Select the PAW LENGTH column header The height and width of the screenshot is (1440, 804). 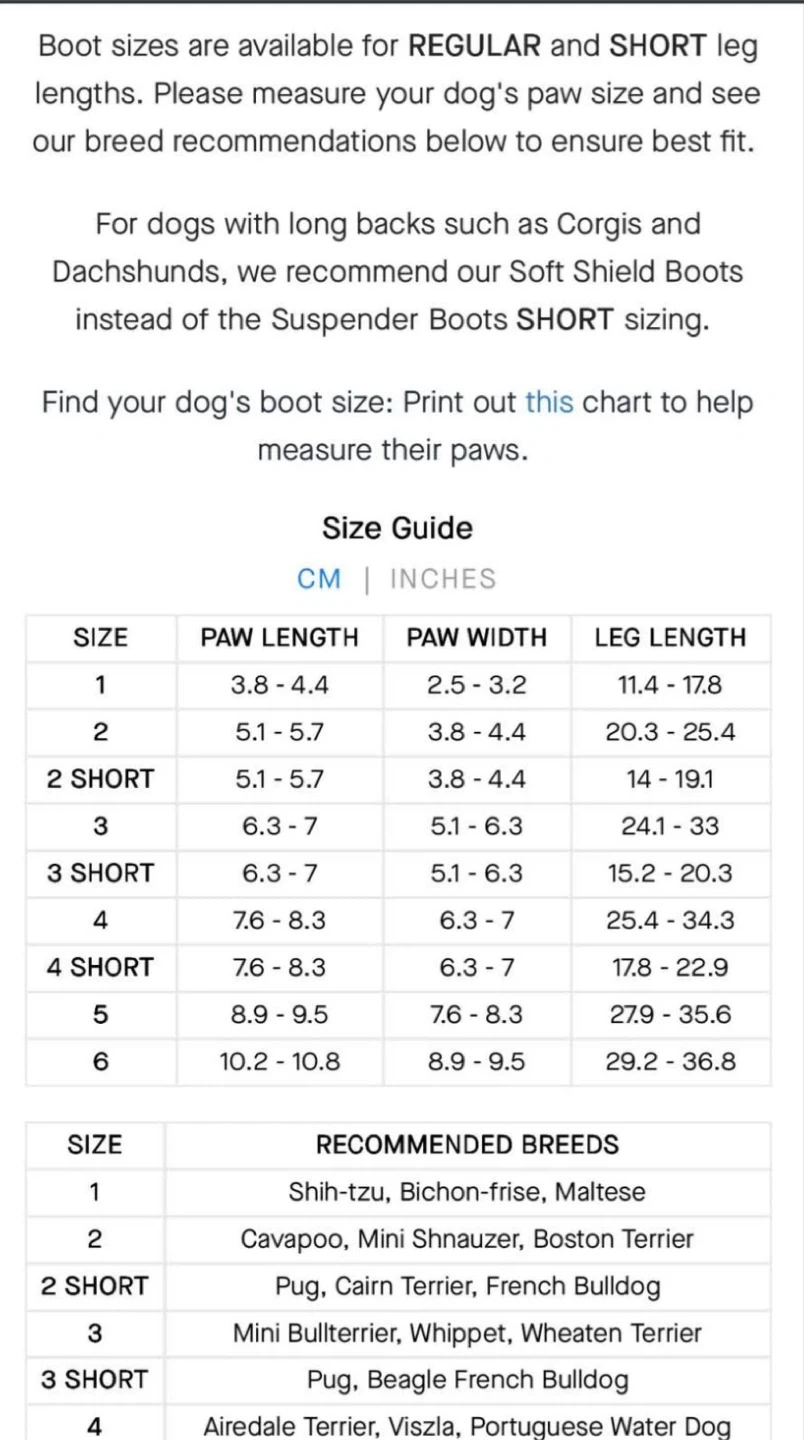click(280, 638)
